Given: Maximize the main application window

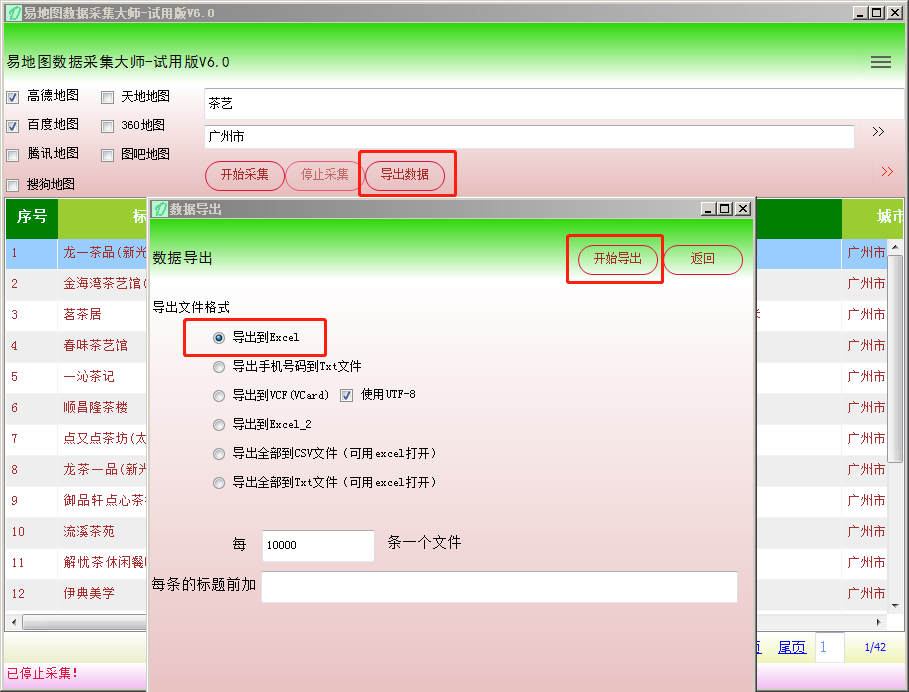Looking at the screenshot, I should [878, 13].
